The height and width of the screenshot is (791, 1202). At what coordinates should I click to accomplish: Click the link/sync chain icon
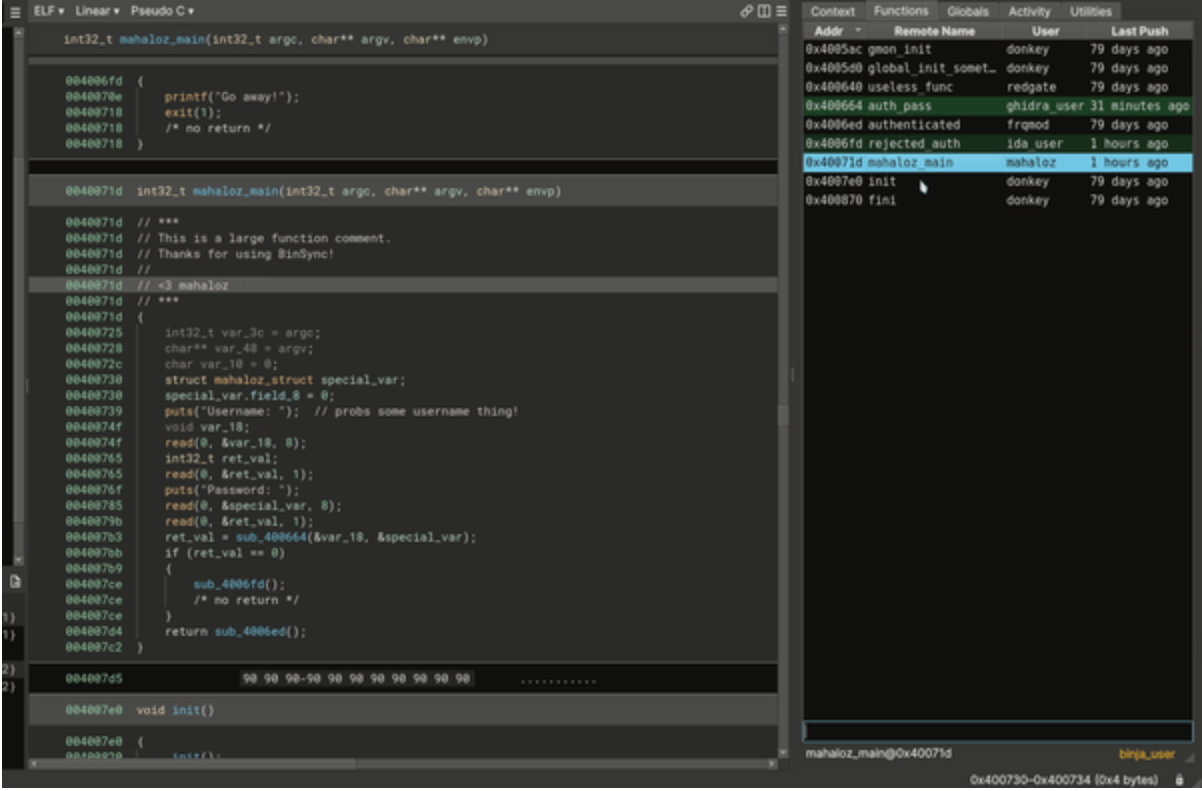point(746,11)
